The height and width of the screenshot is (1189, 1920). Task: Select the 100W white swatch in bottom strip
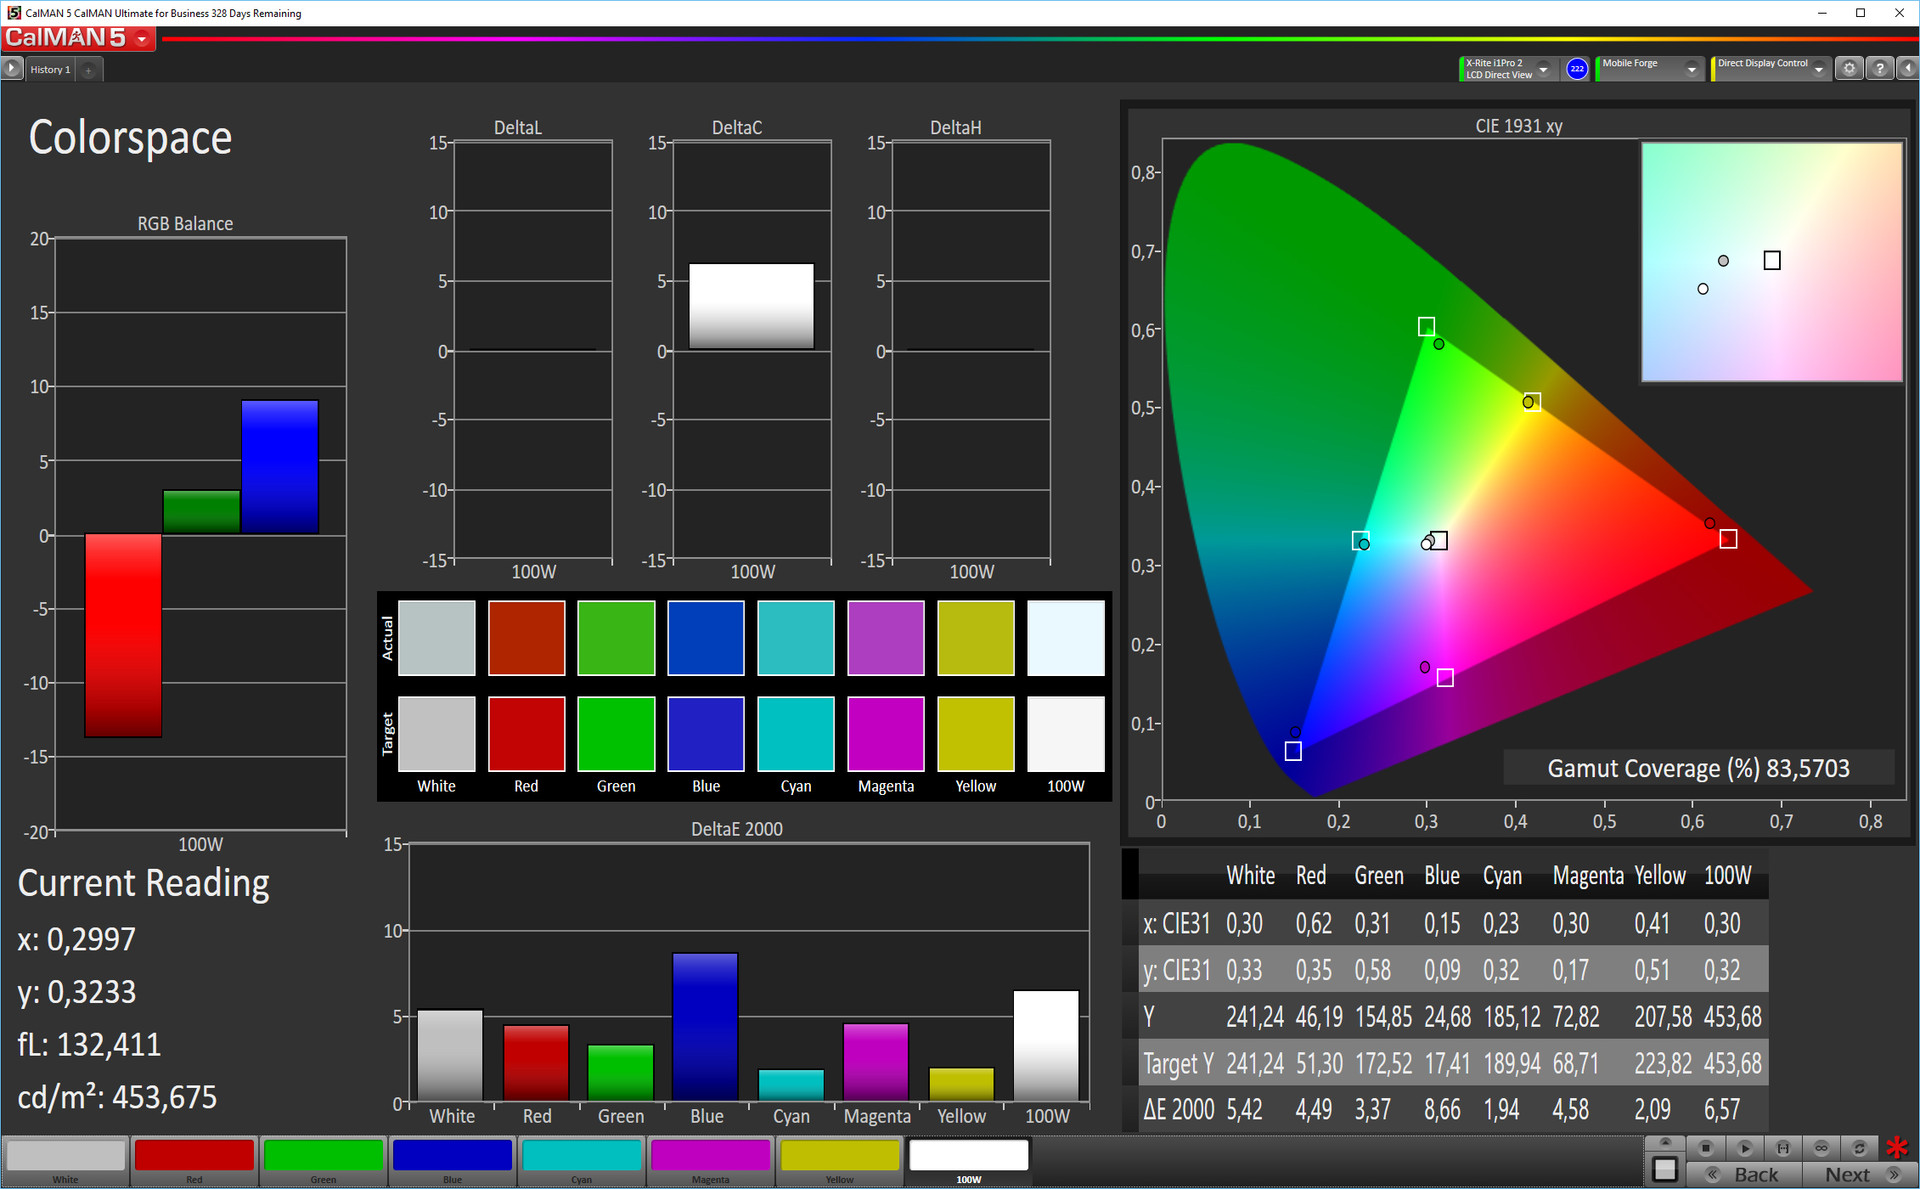click(968, 1156)
